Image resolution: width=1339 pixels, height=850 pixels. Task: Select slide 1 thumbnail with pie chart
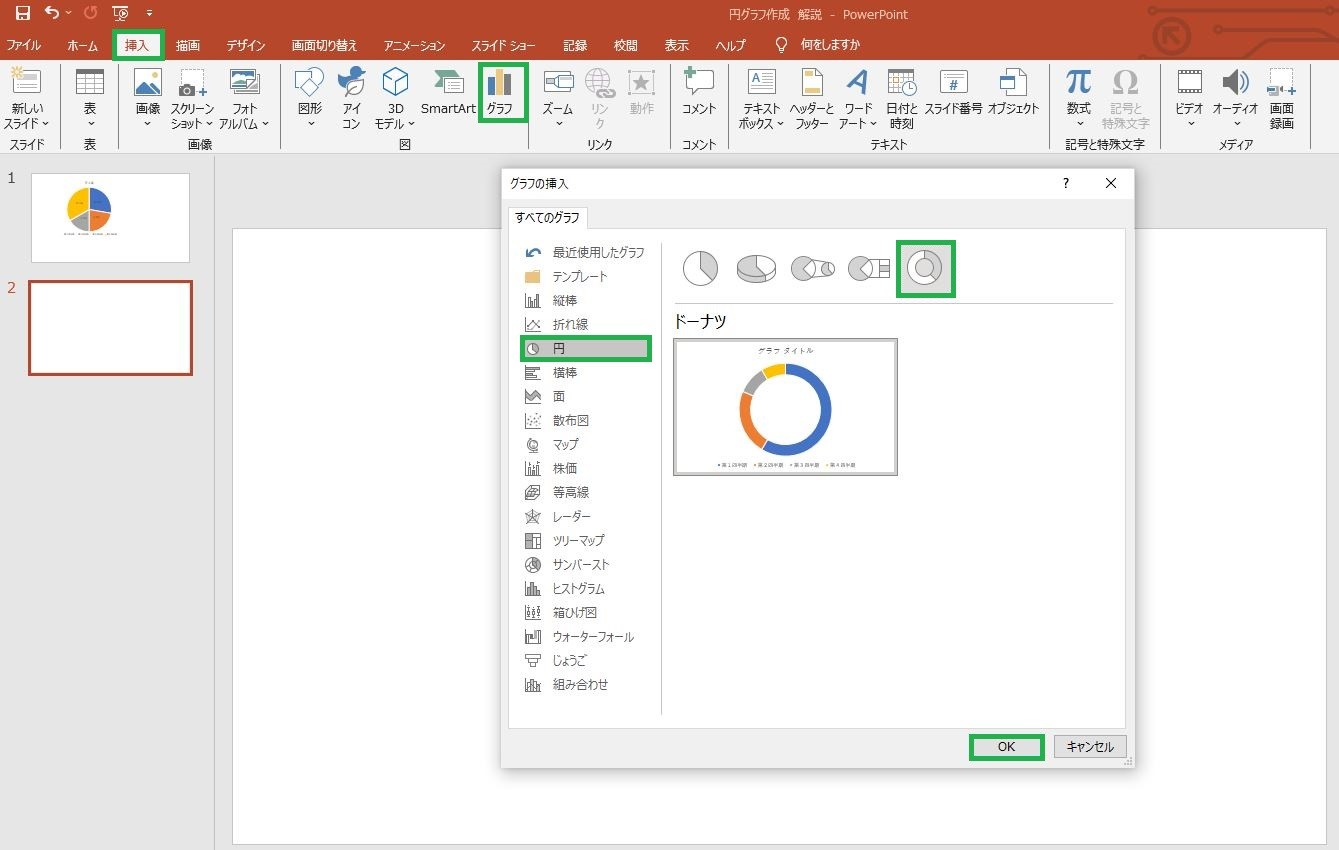click(110, 218)
